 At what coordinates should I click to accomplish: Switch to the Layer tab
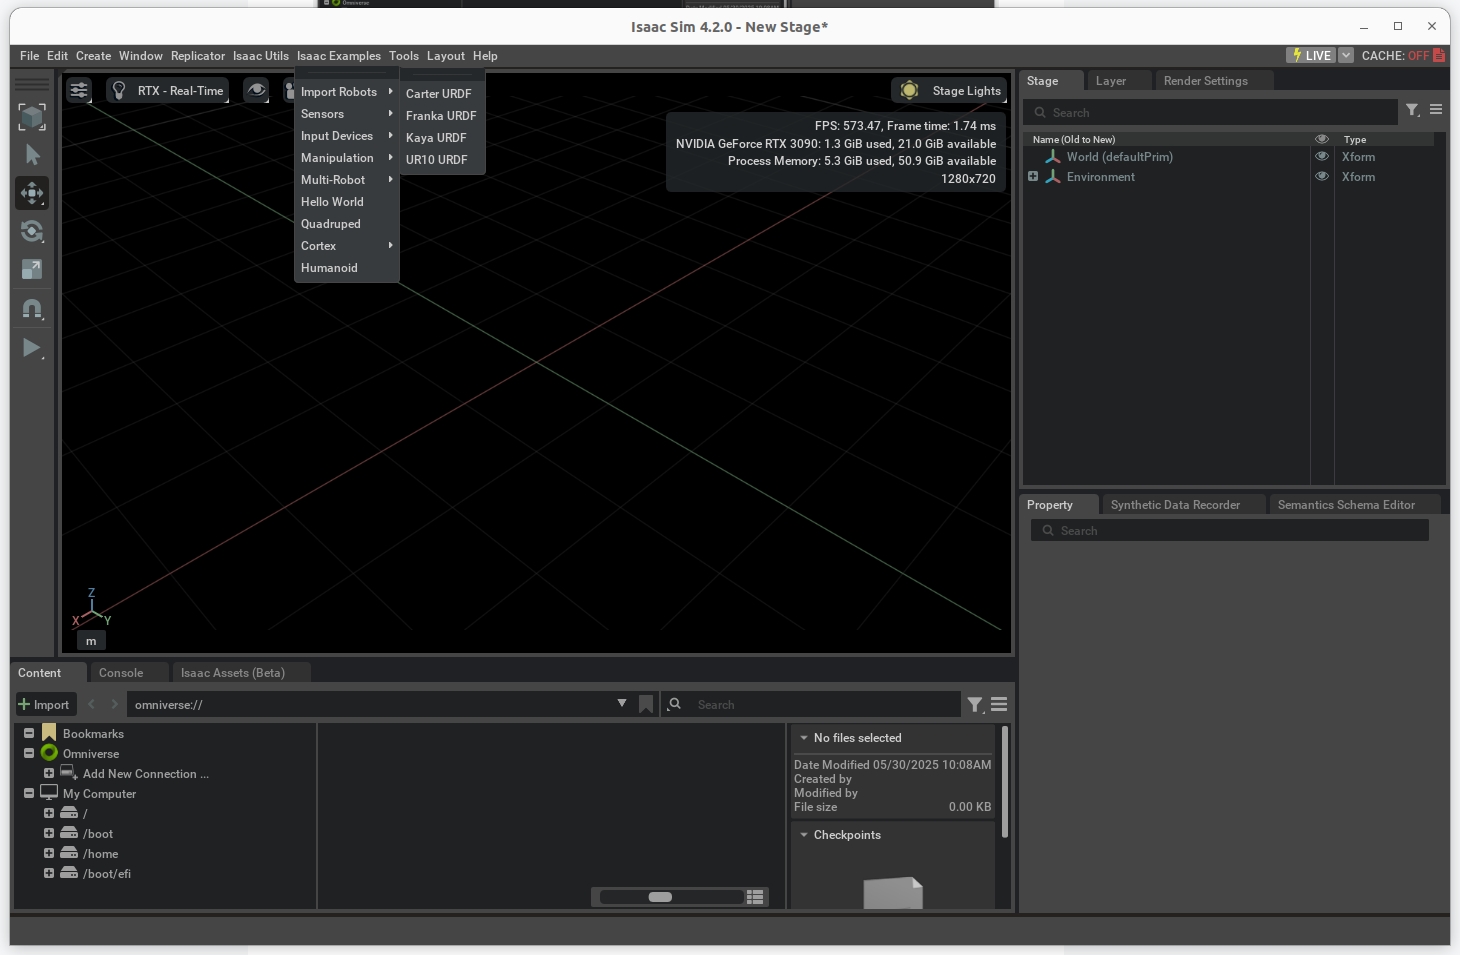(1111, 81)
